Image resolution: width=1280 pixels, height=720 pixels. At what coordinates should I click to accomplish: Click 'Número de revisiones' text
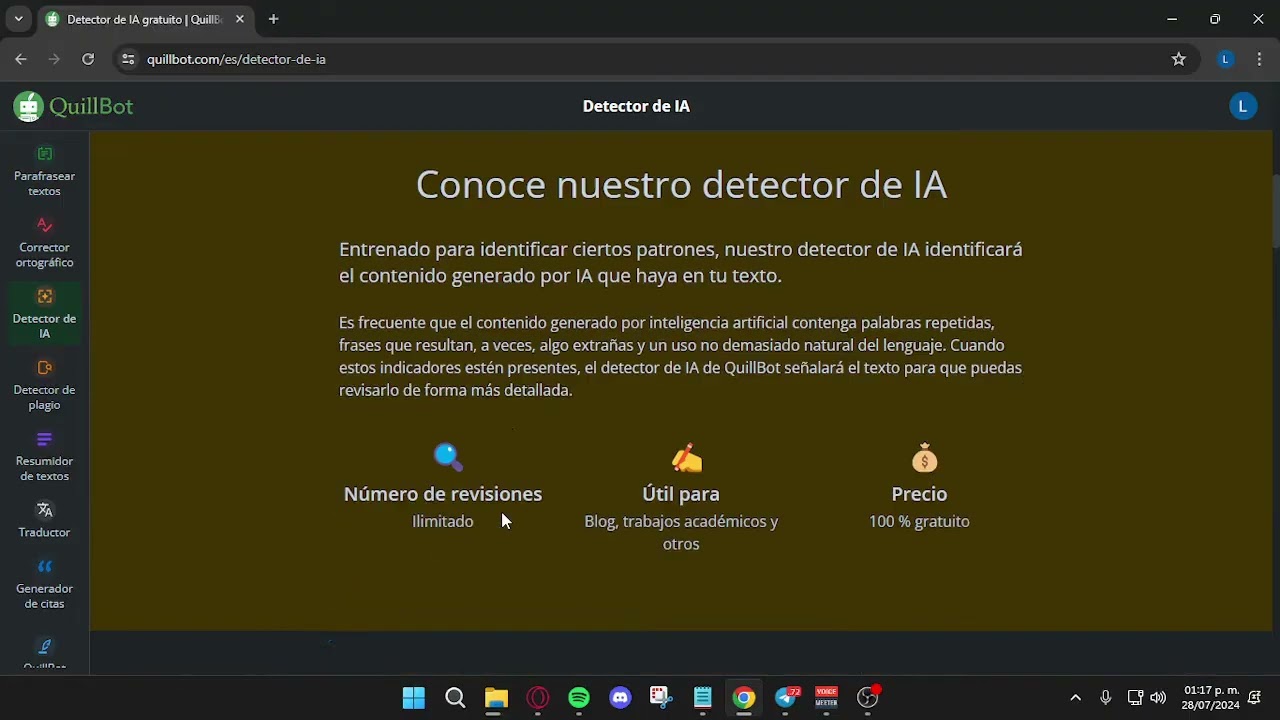click(x=443, y=494)
